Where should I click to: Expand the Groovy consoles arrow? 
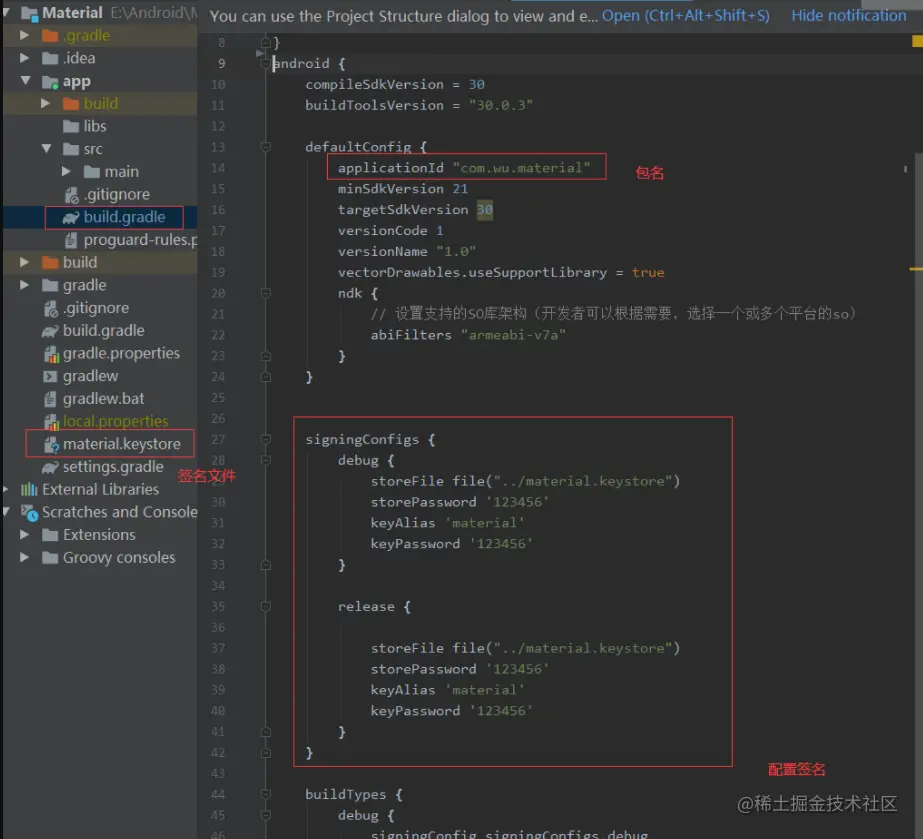pyautogui.click(x=24, y=557)
